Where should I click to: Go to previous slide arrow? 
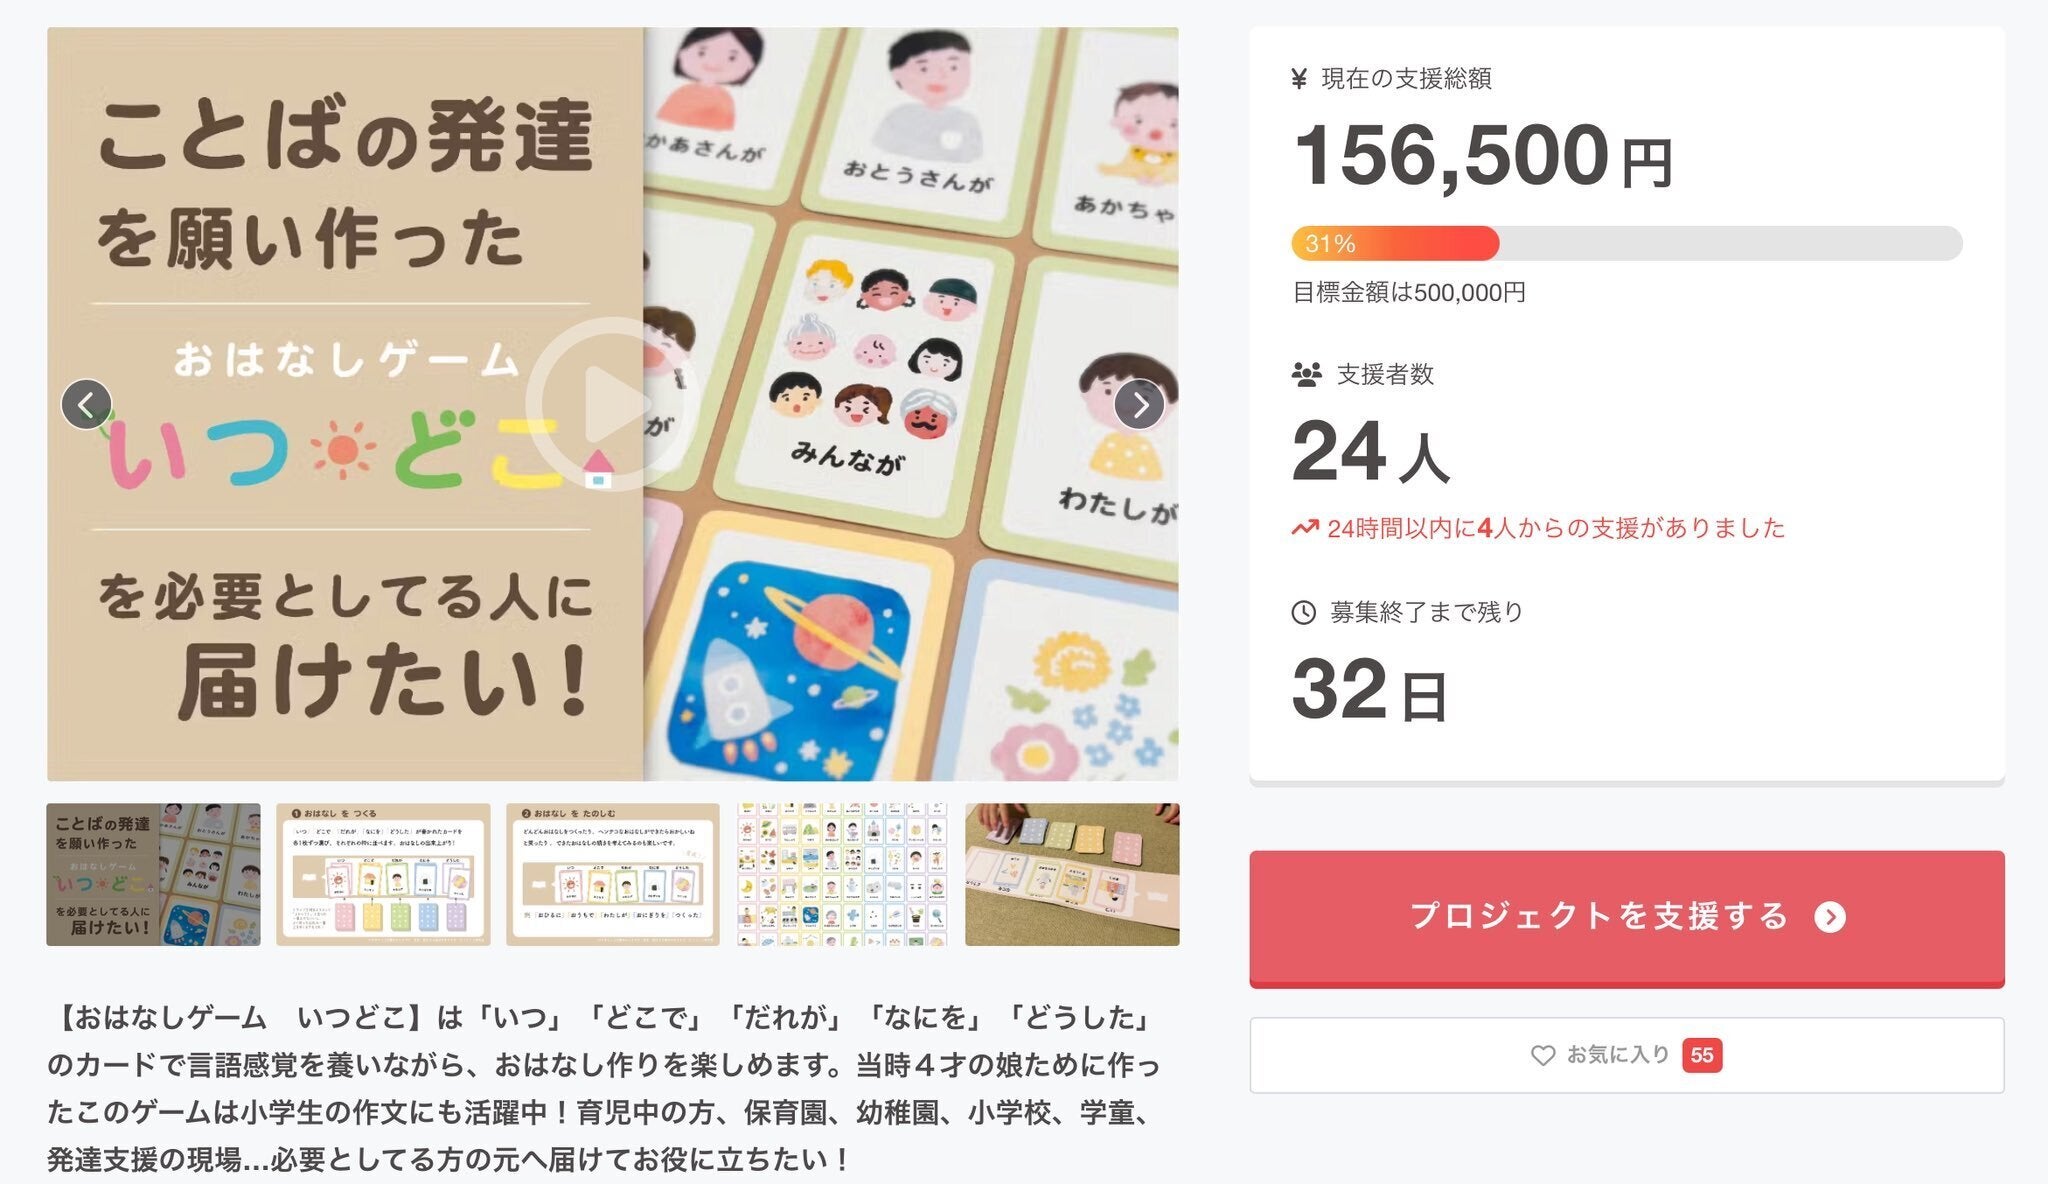point(87,405)
